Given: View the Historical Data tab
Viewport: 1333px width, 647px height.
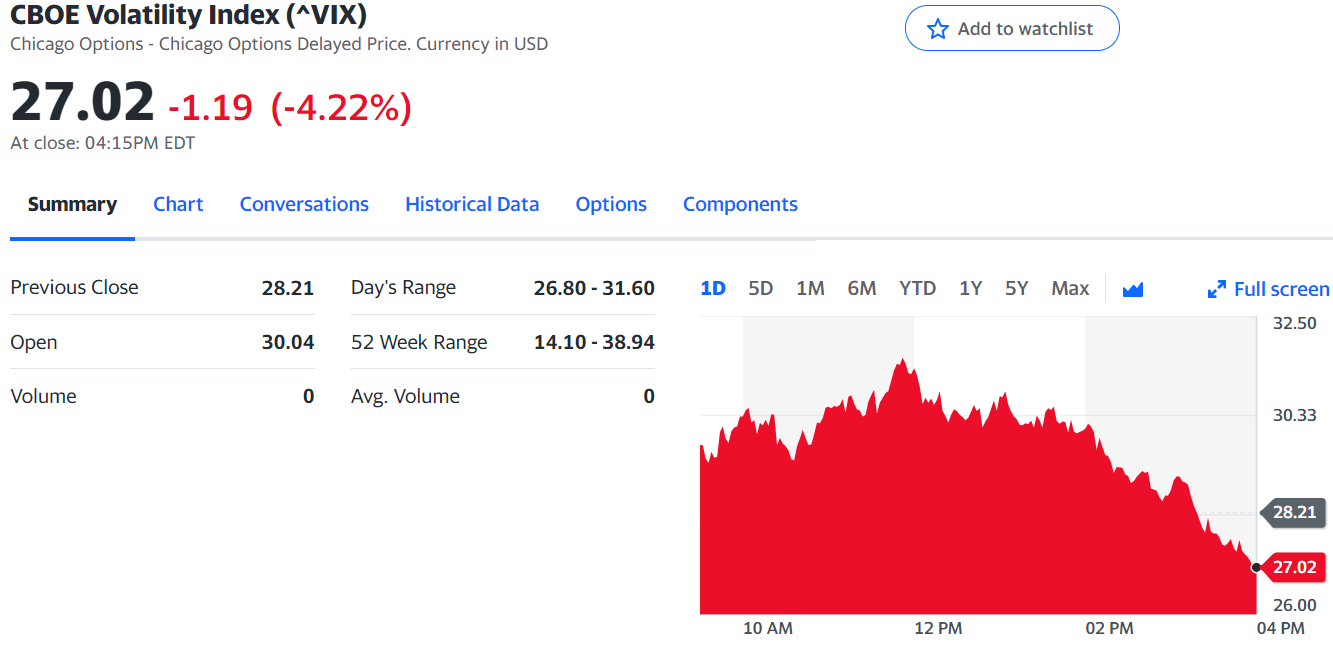Looking at the screenshot, I should 472,204.
